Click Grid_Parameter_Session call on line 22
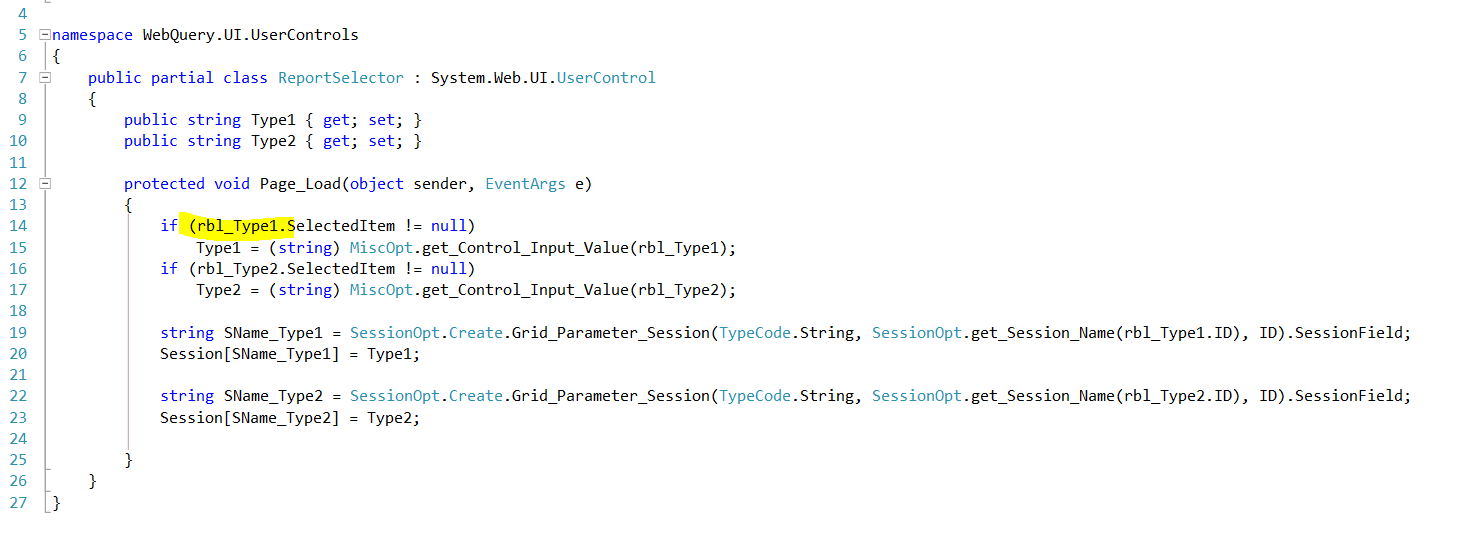 coord(609,396)
